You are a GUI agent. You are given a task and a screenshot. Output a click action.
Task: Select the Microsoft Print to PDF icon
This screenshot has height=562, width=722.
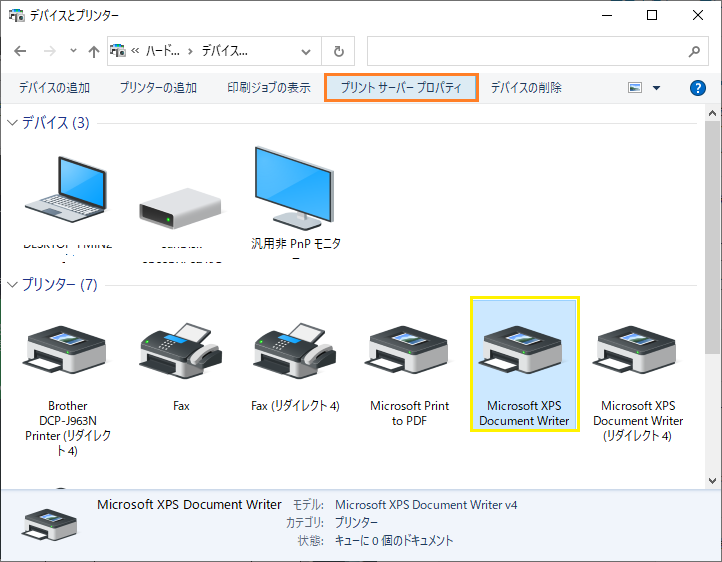407,350
